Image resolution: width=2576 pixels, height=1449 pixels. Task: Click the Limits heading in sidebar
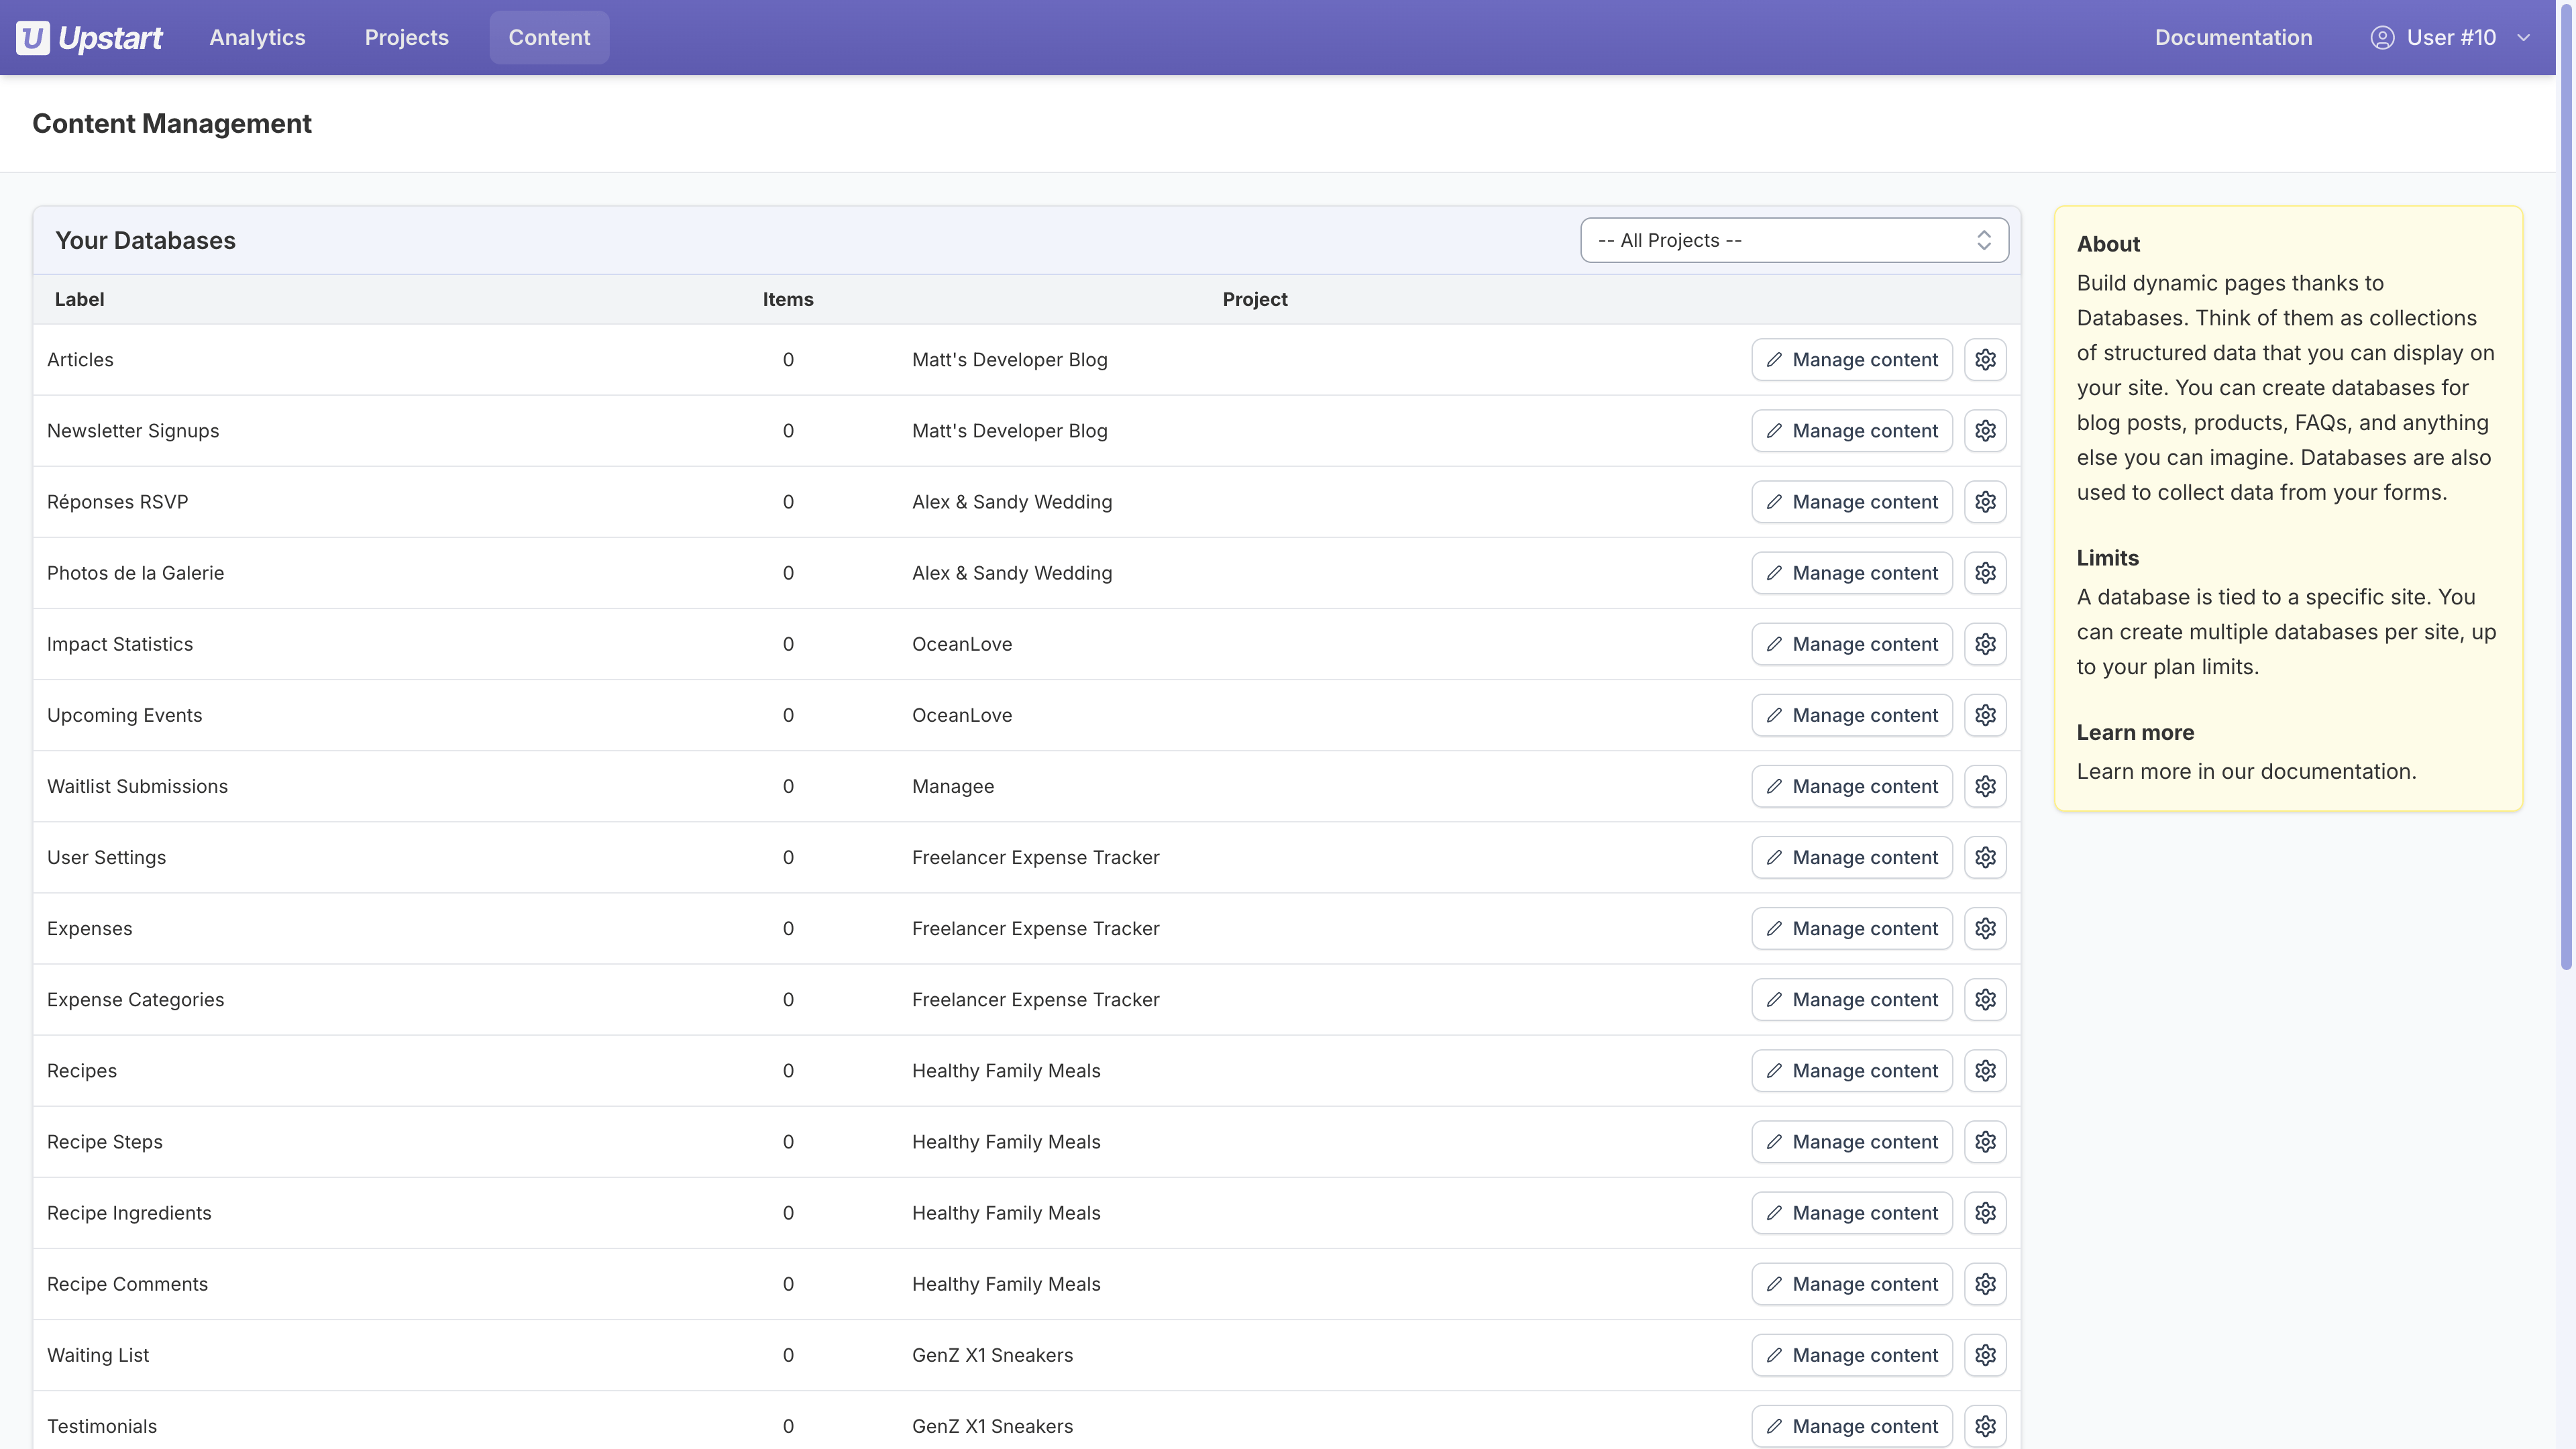tap(2107, 558)
